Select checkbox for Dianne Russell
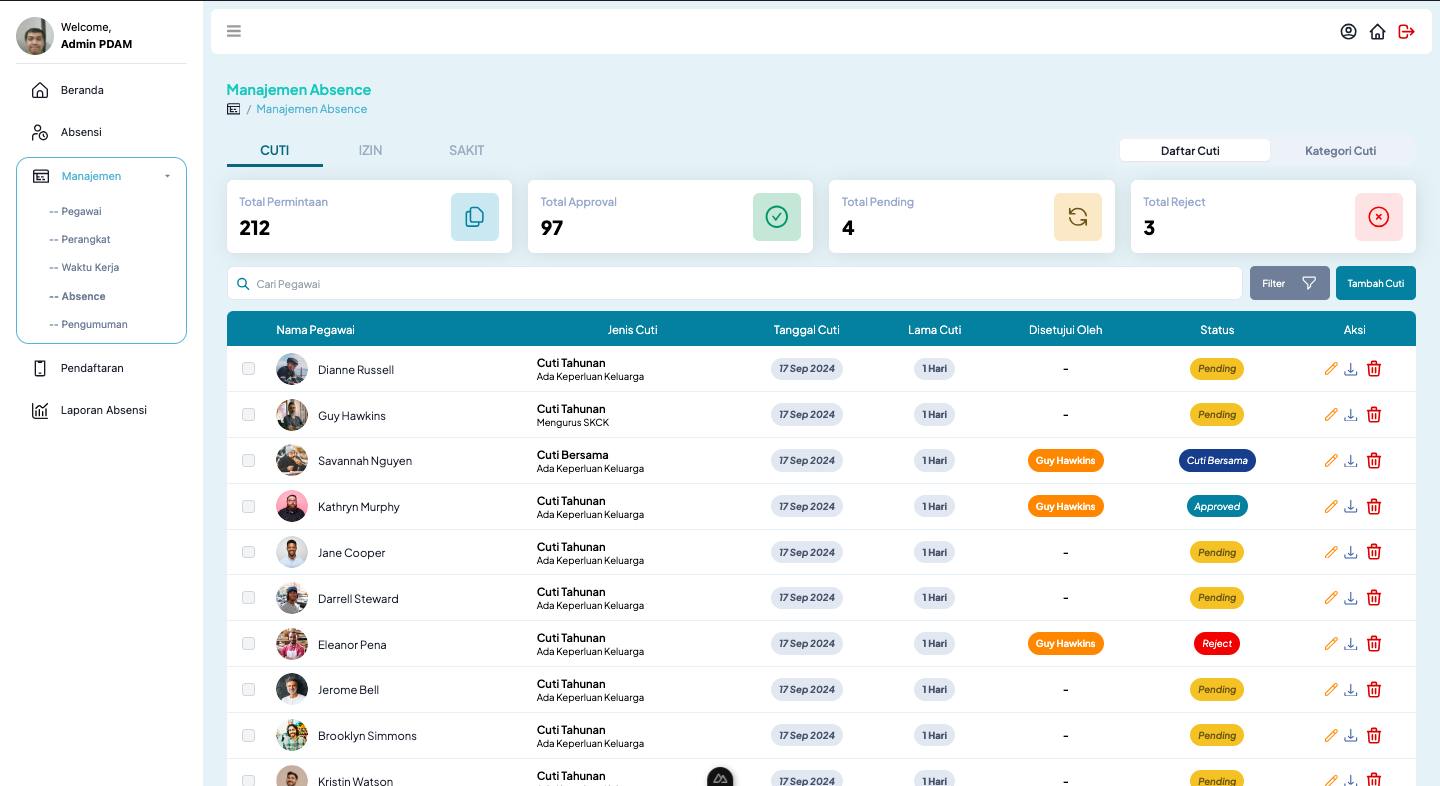Viewport: 1440px width, 786px height. point(248,369)
